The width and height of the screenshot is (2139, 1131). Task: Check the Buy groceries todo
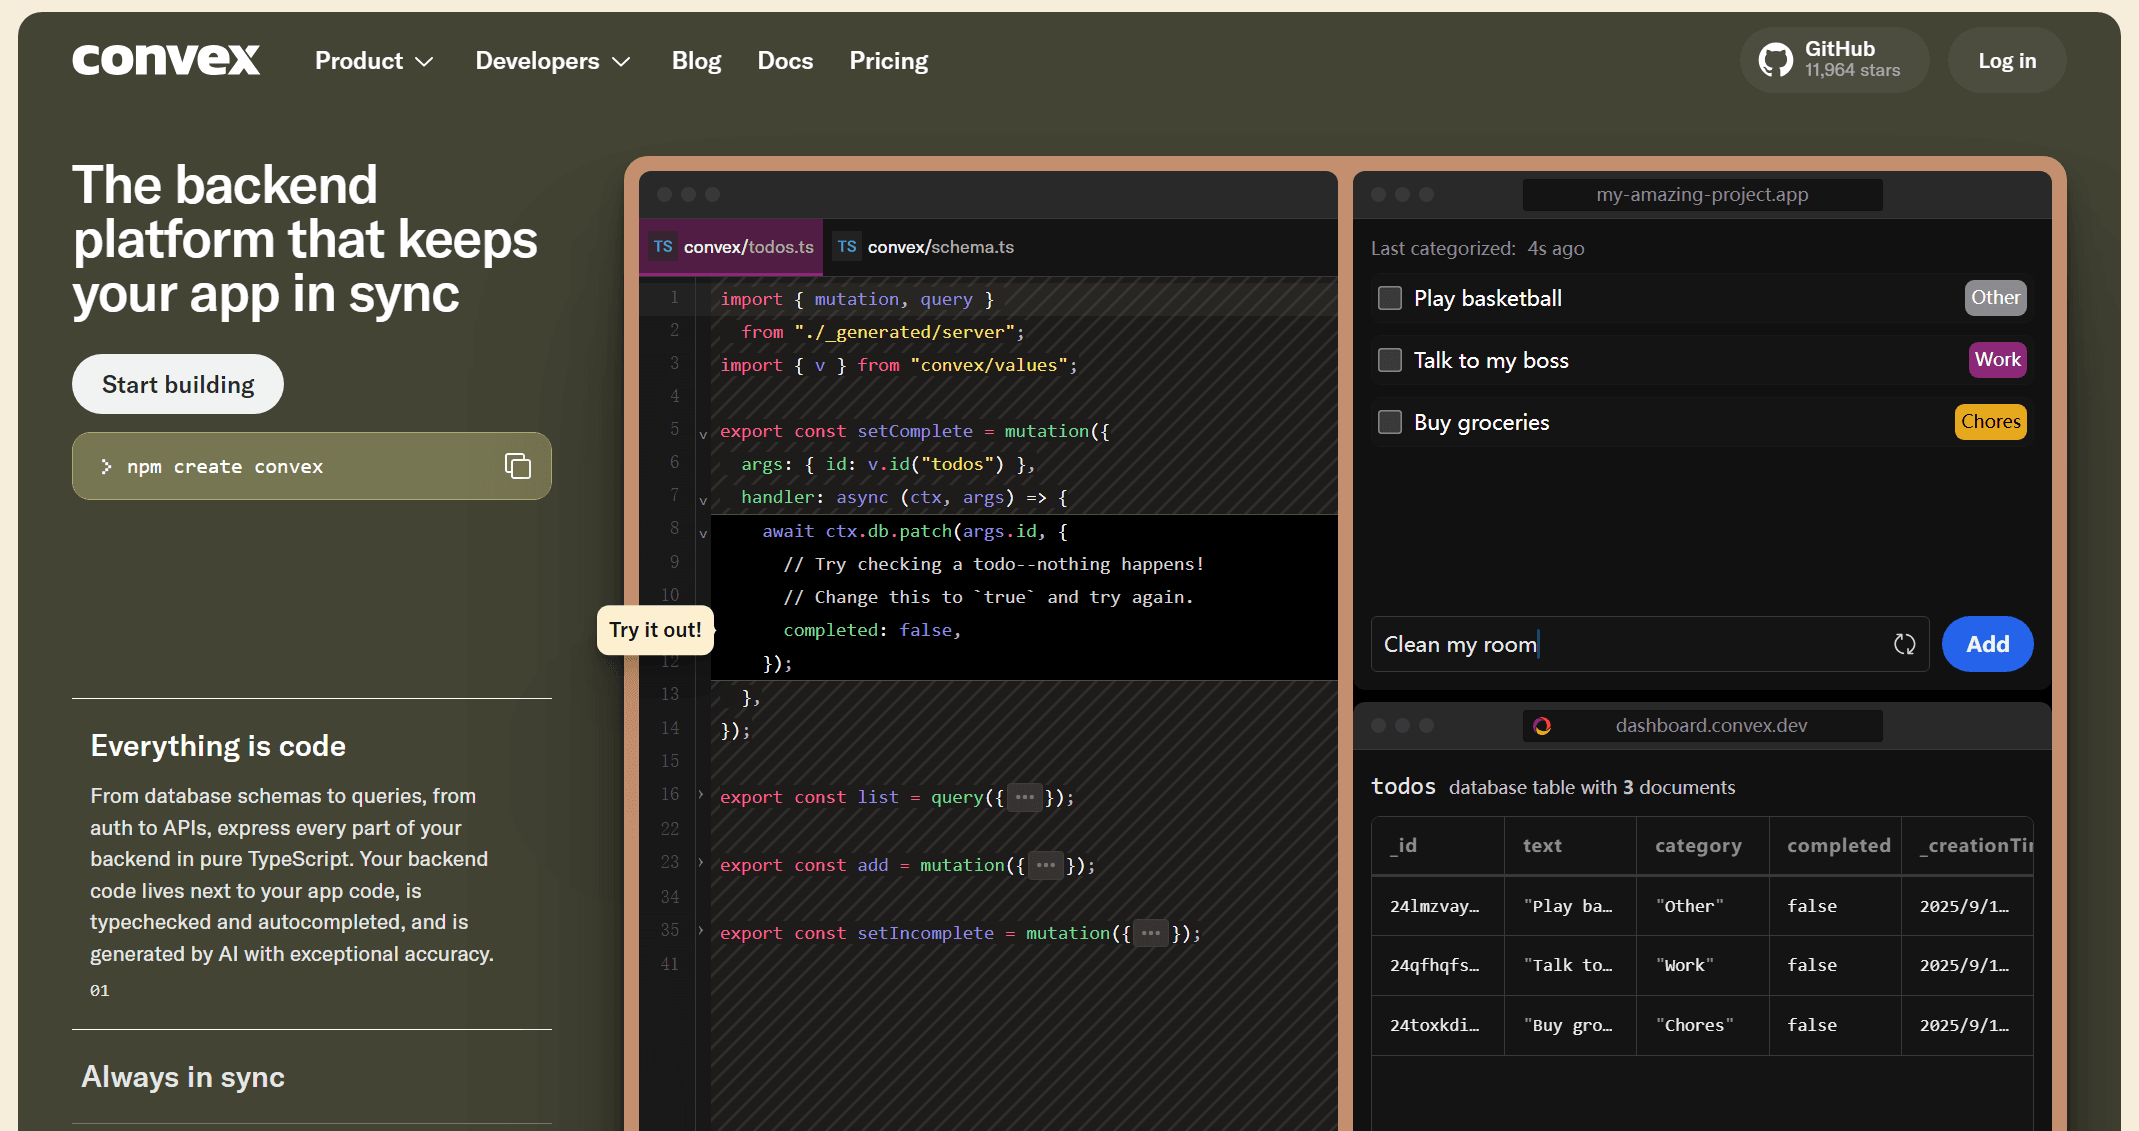(1390, 422)
